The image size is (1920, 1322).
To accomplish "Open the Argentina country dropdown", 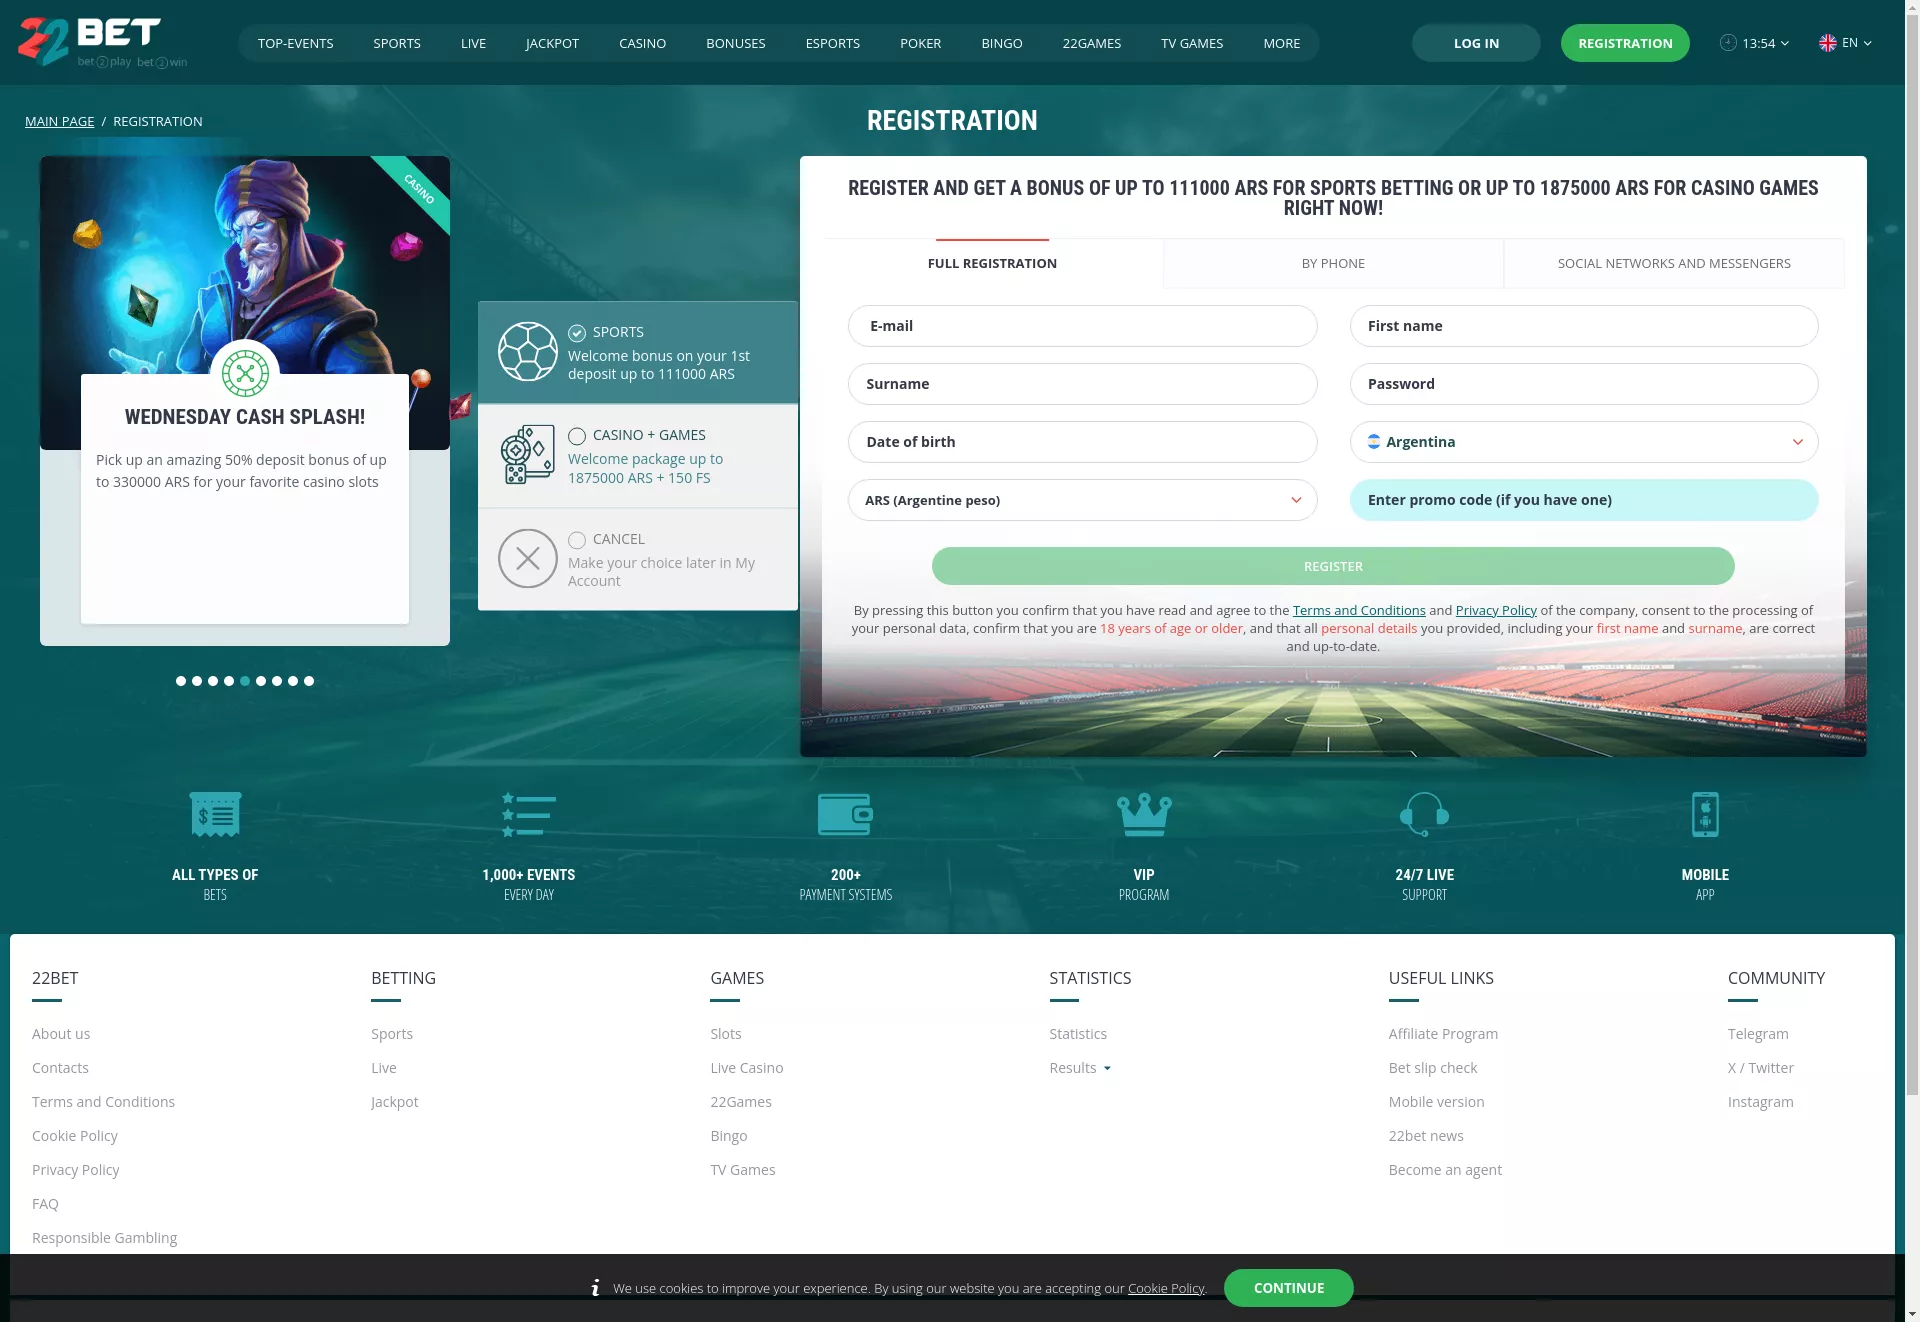I will [1584, 442].
